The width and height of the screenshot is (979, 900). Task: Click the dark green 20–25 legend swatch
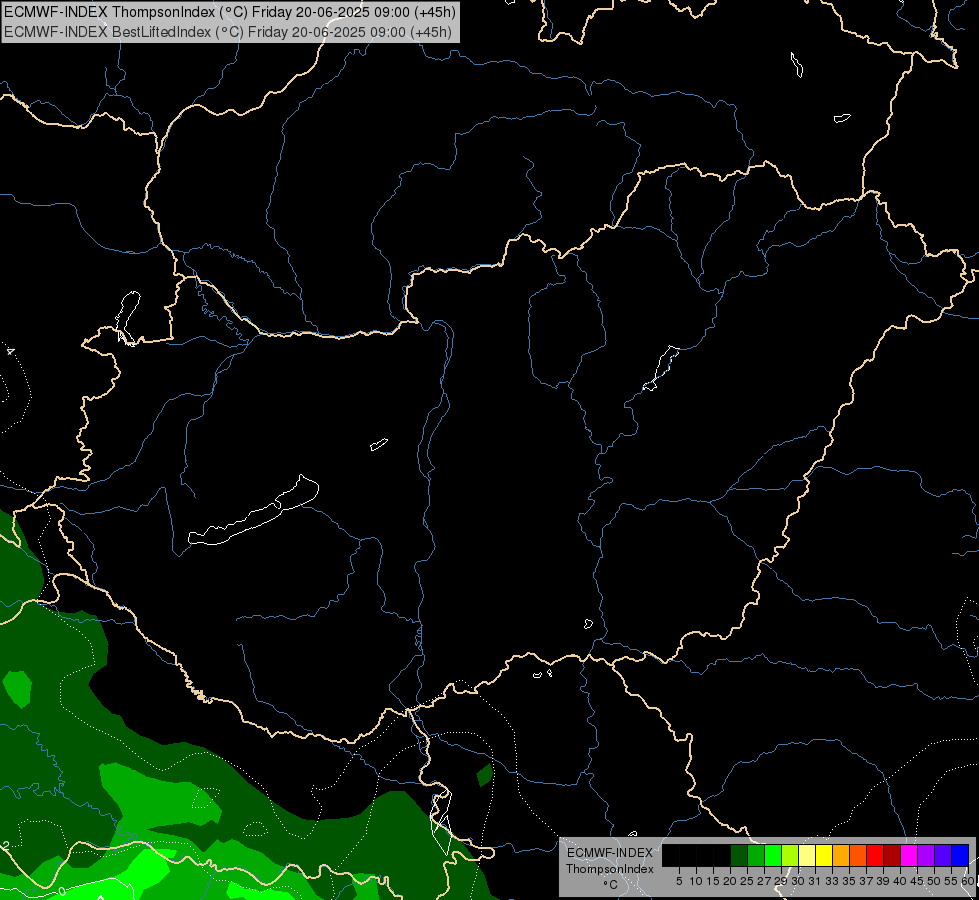(x=739, y=855)
